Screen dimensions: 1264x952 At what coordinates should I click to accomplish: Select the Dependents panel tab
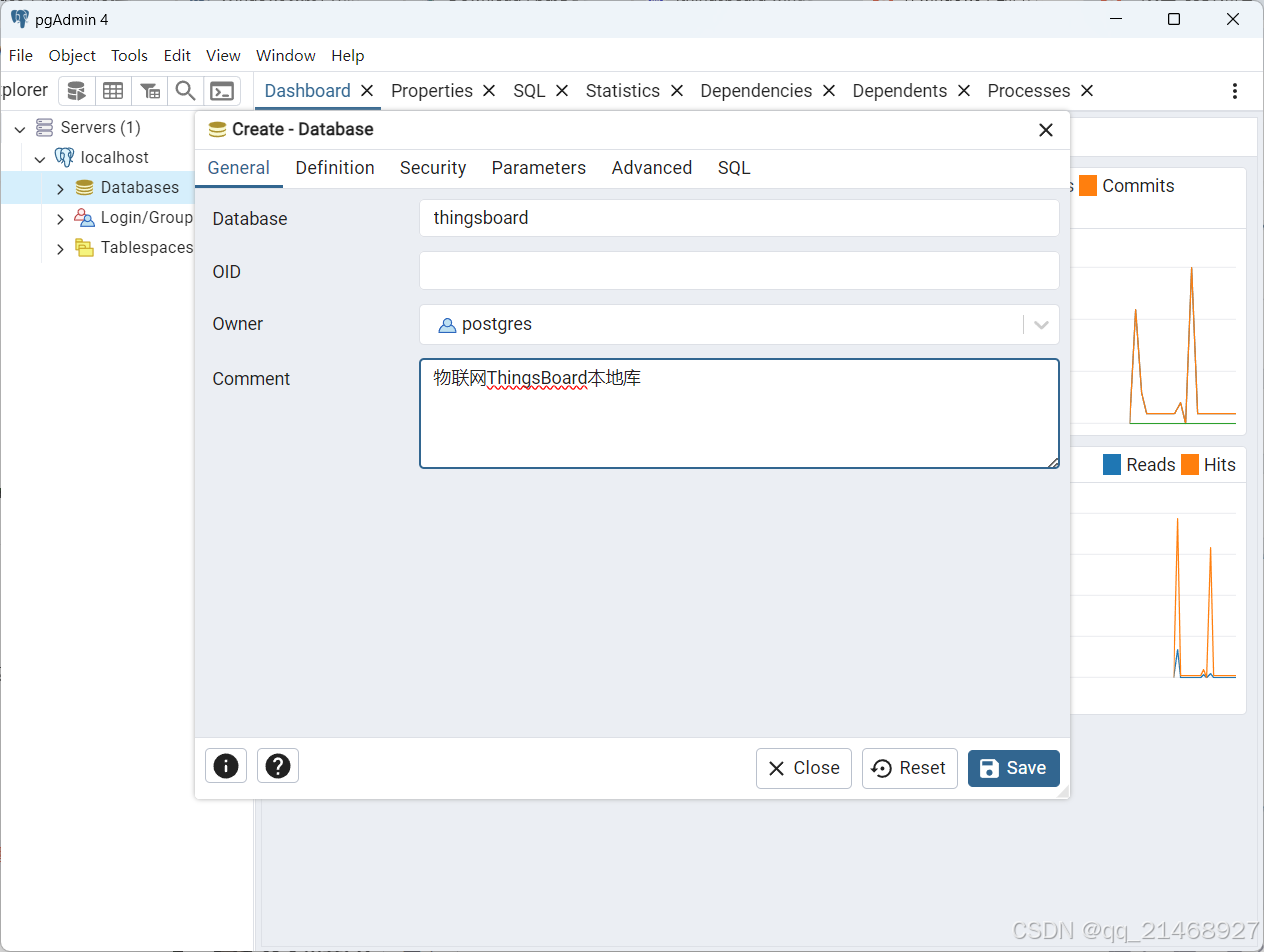coord(900,91)
